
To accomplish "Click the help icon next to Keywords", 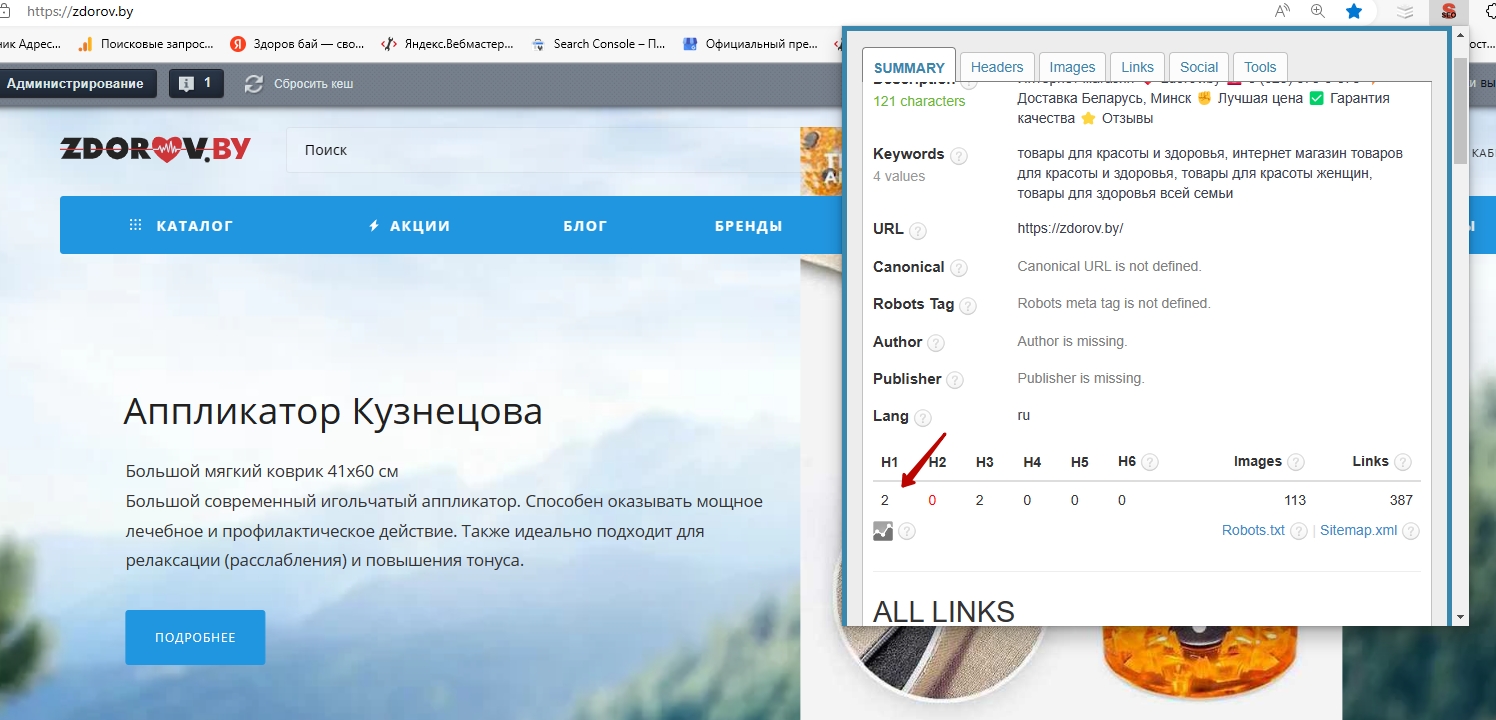I will (958, 156).
